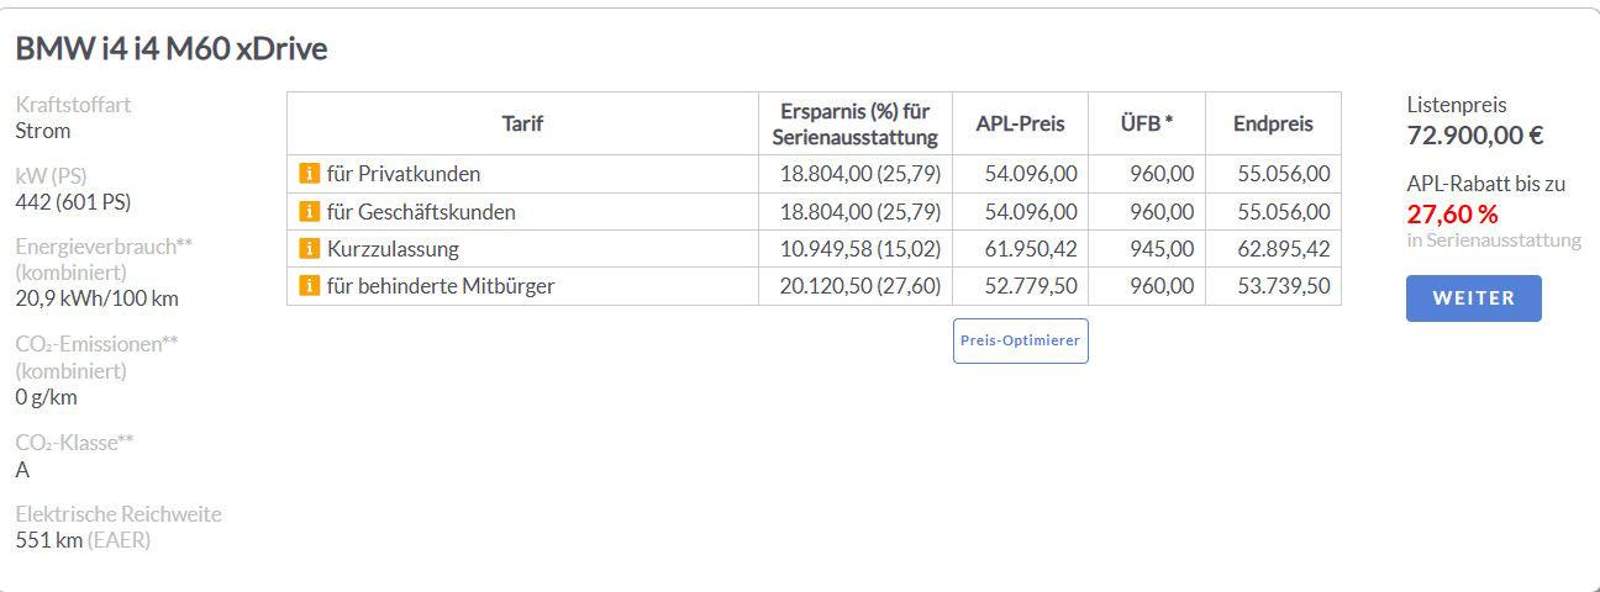Click the Endpreis column header
The width and height of the screenshot is (1600, 592).
(1273, 124)
